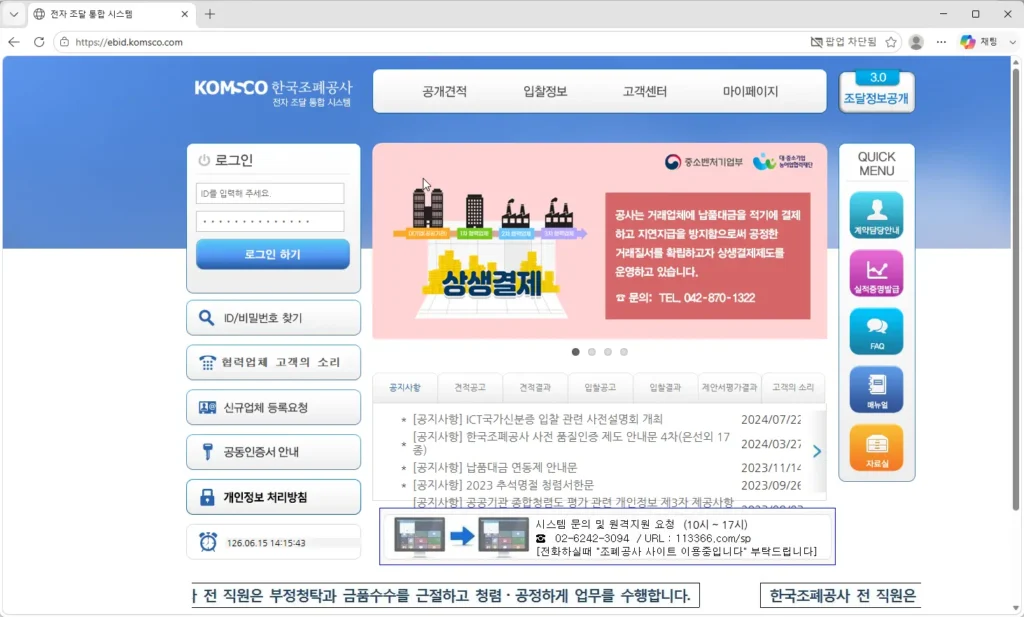Show next notices with right chevron
The height and width of the screenshot is (617, 1024).
pyautogui.click(x=816, y=451)
